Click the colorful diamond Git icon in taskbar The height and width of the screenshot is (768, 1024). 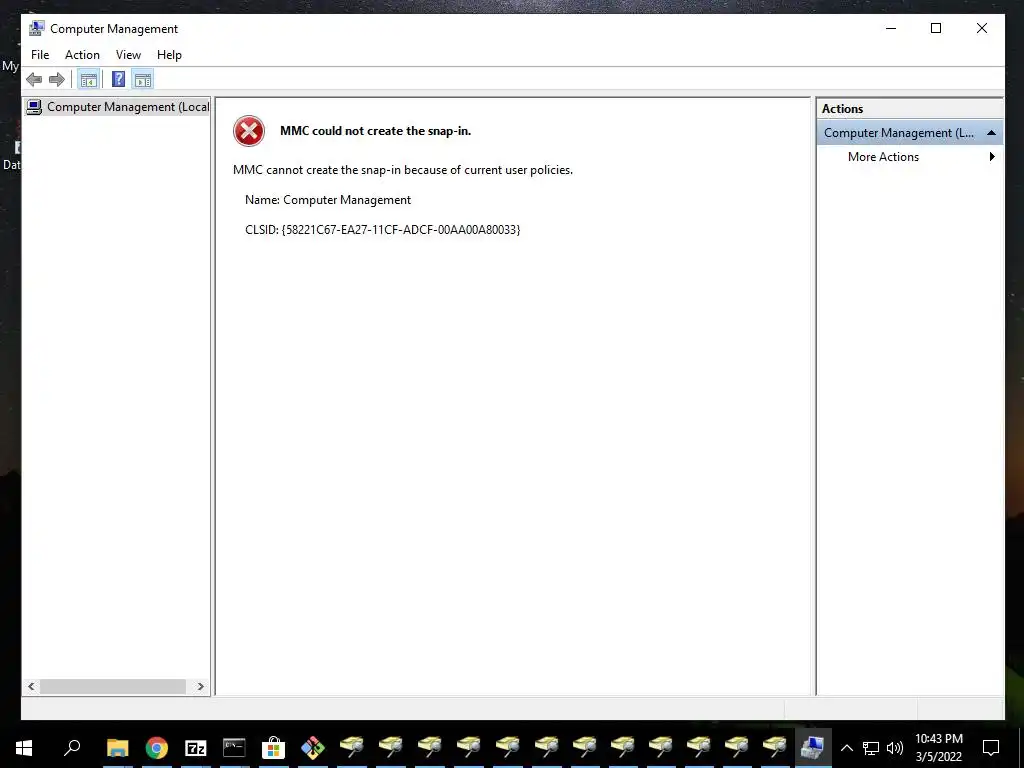click(312, 747)
